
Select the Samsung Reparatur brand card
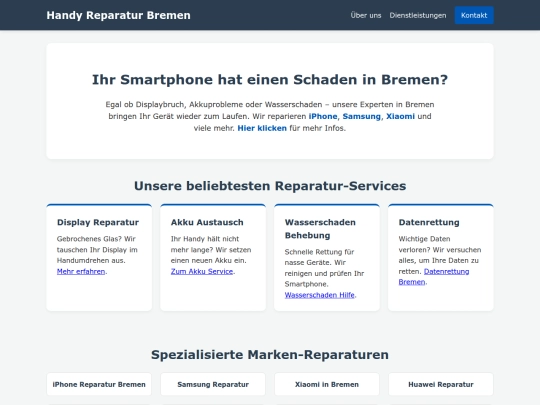pyautogui.click(x=213, y=384)
